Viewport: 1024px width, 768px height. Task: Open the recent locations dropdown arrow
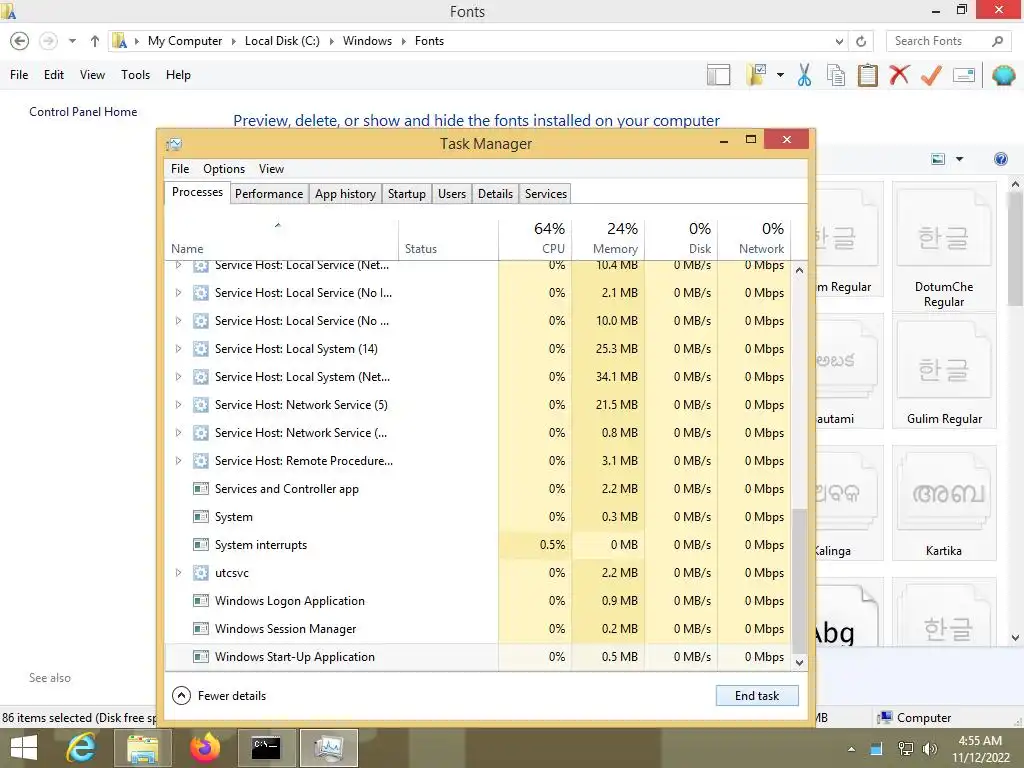(x=72, y=41)
